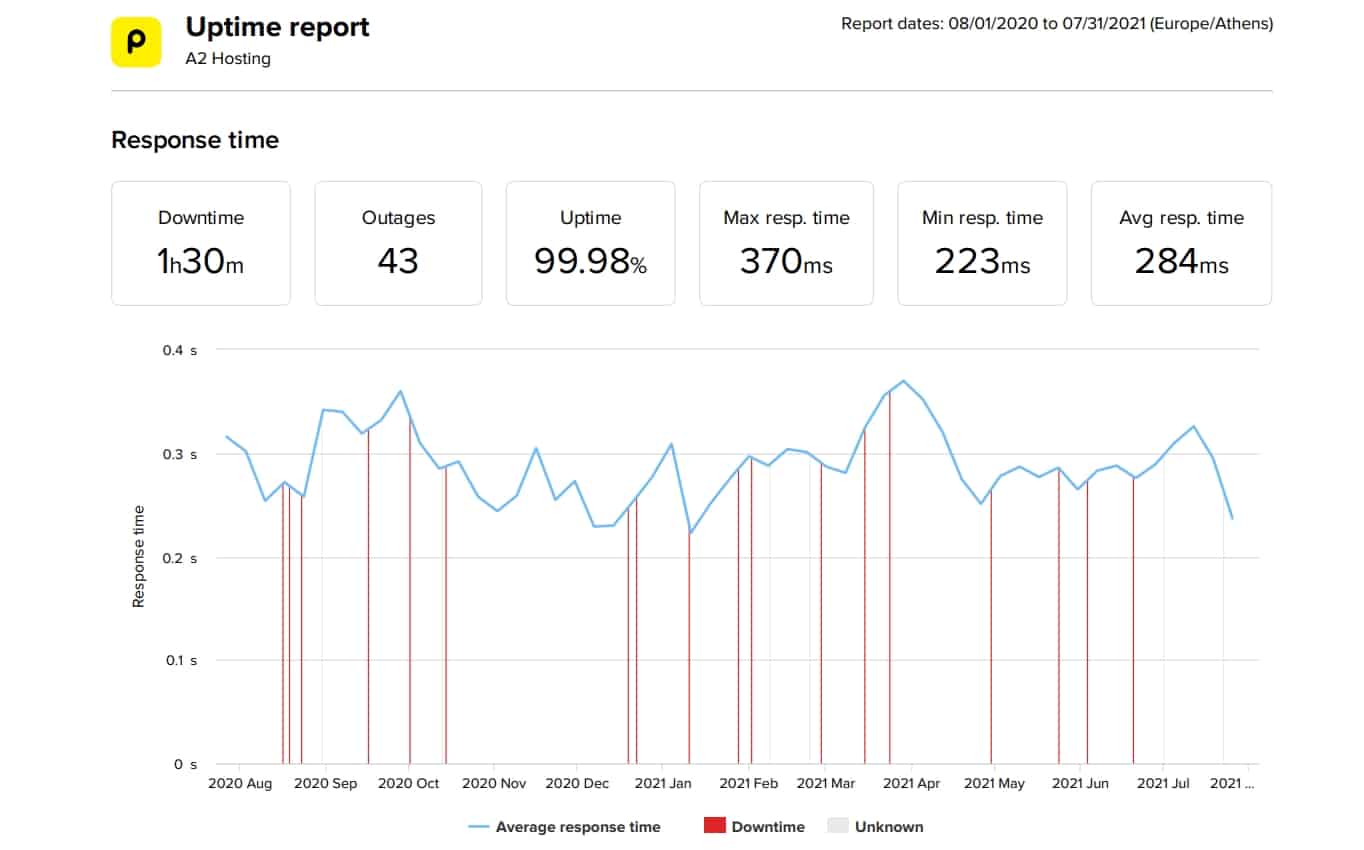1364x850 pixels.
Task: Click the red downtime bar at 2020 Oct
Action: tap(409, 590)
